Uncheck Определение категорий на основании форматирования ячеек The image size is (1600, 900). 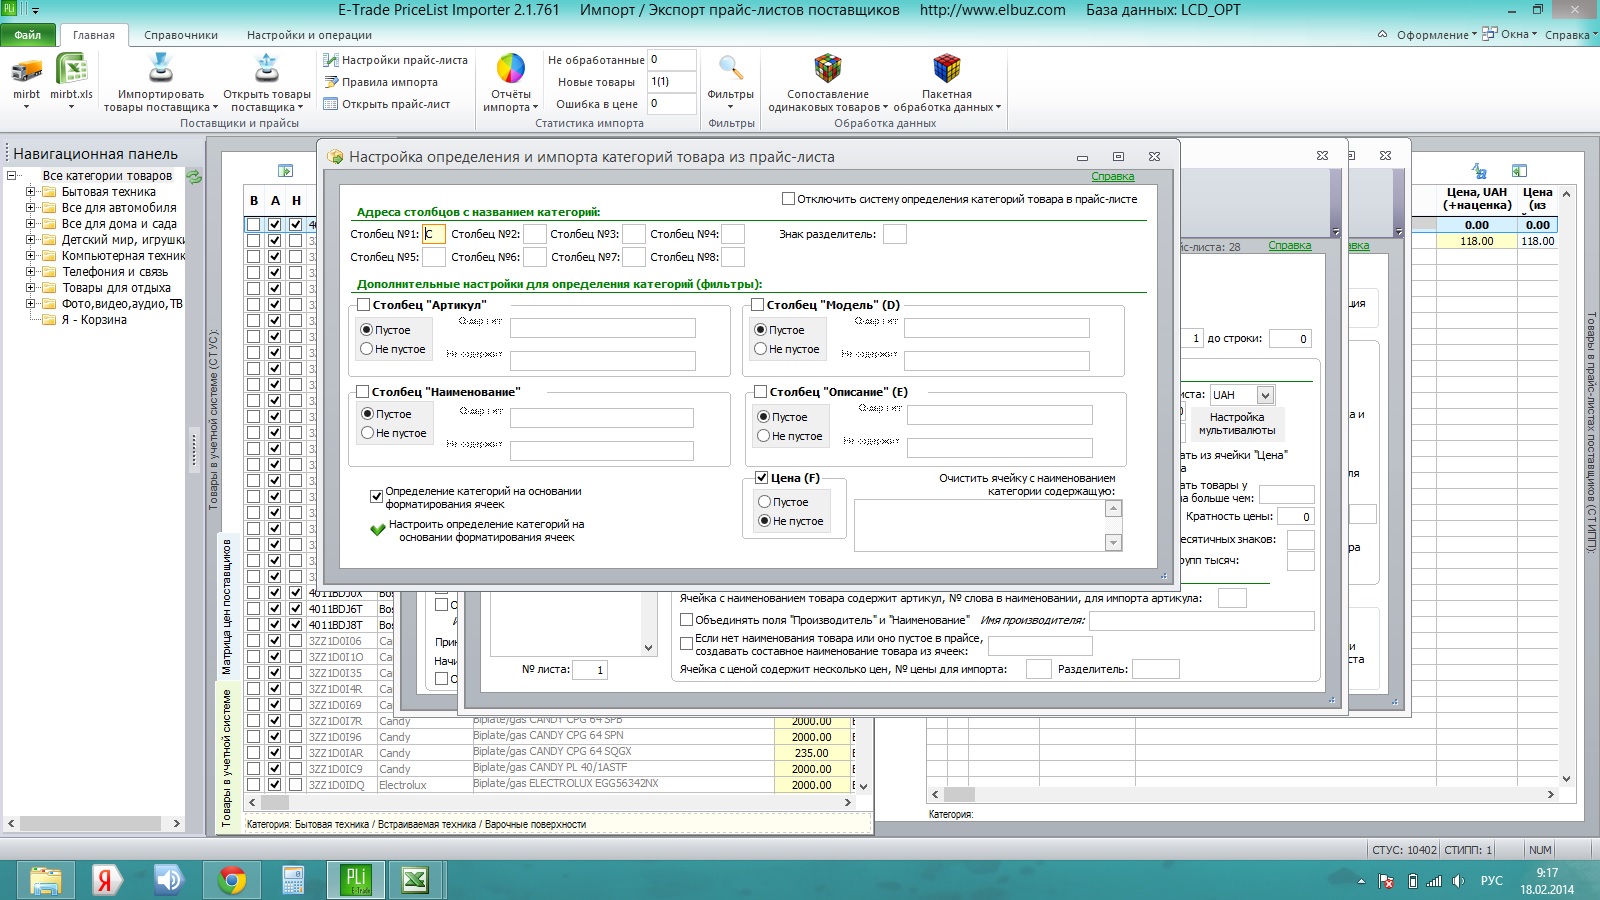[x=377, y=496]
